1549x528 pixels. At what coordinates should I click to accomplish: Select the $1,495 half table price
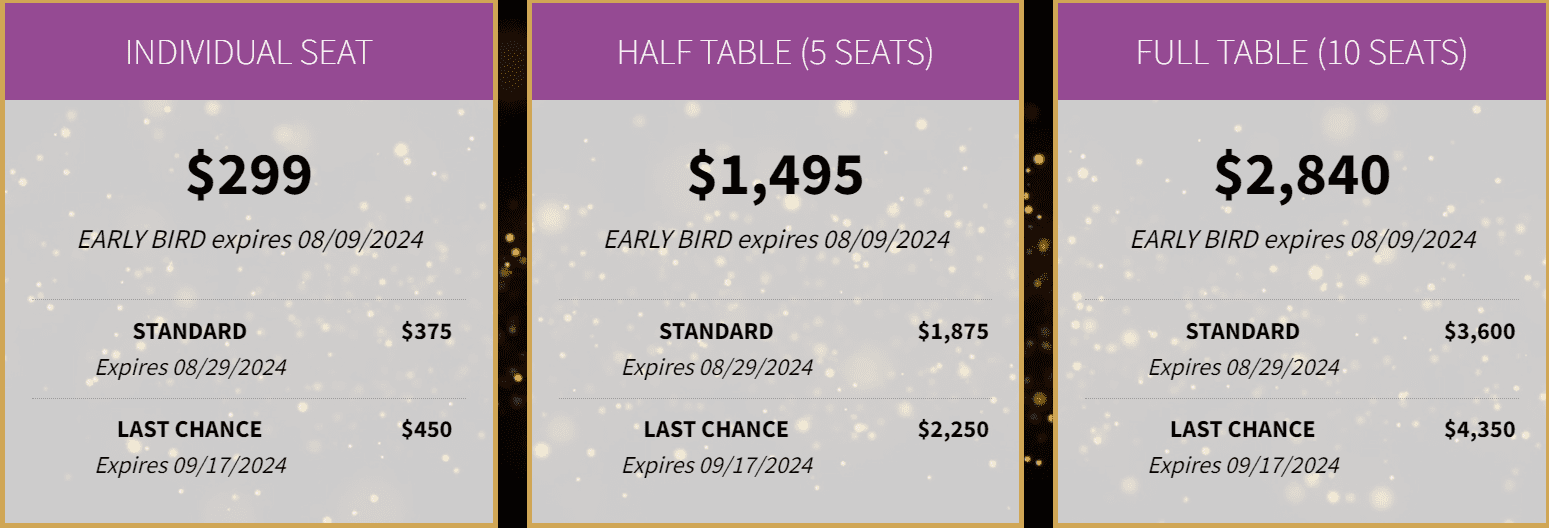click(775, 174)
